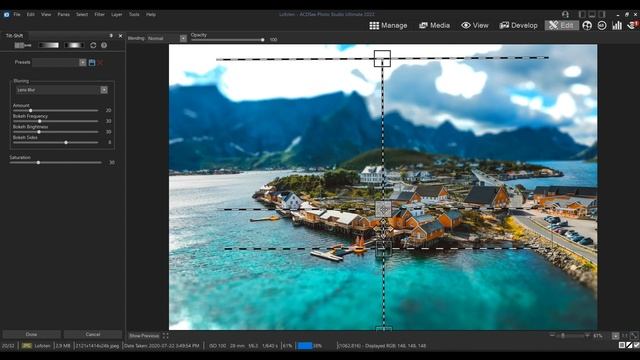
Task: Reset Tilt-Shift settings with circular arrow
Action: coord(93,45)
